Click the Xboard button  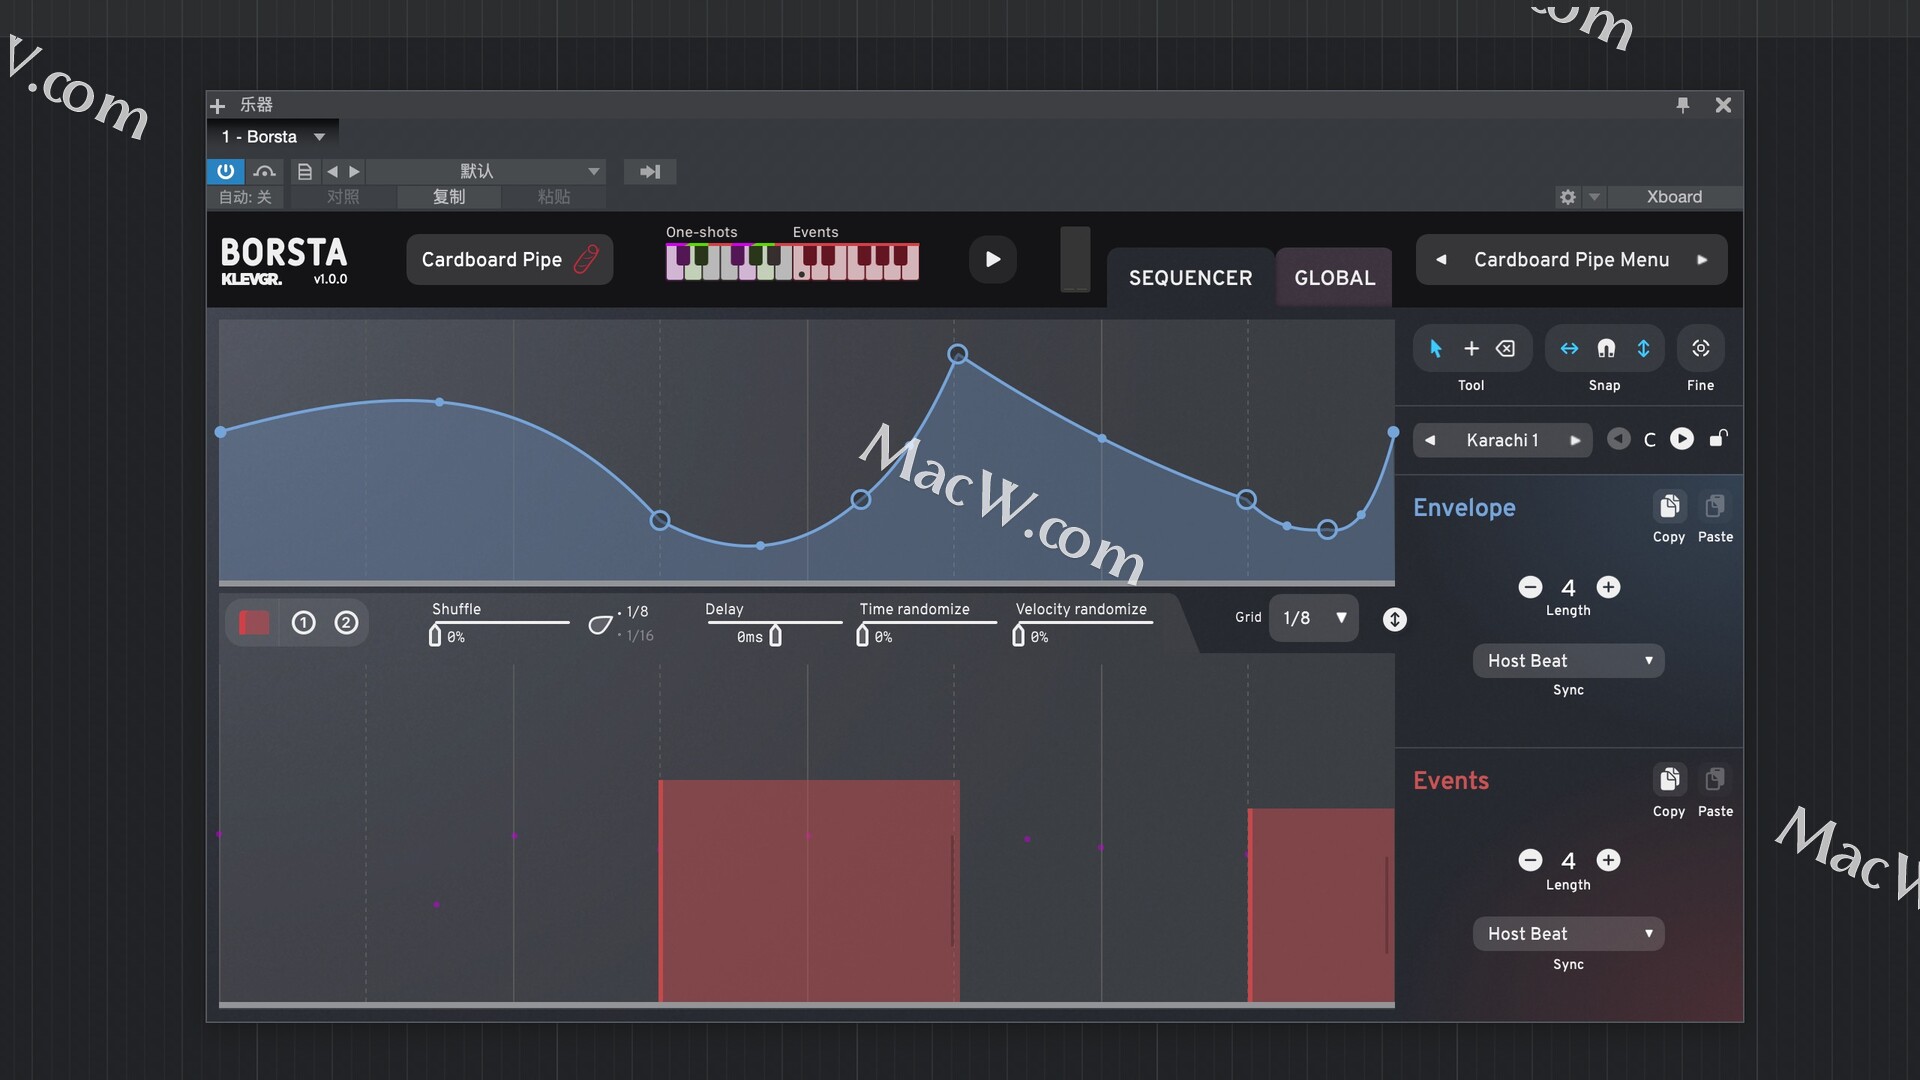pyautogui.click(x=1673, y=197)
